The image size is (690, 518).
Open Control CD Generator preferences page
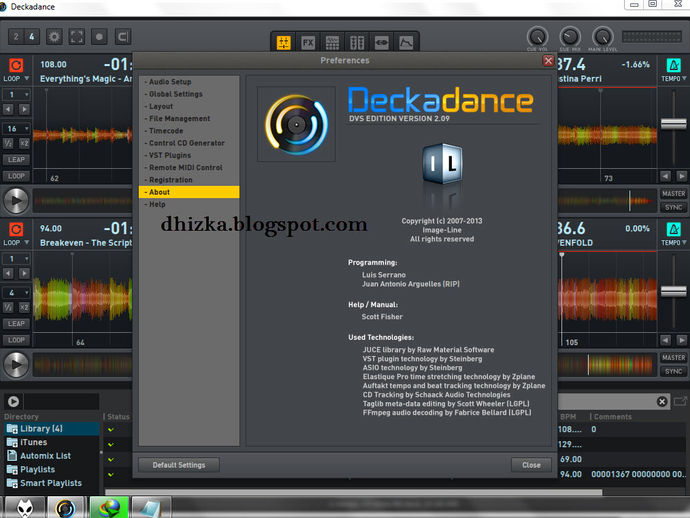tap(187, 143)
